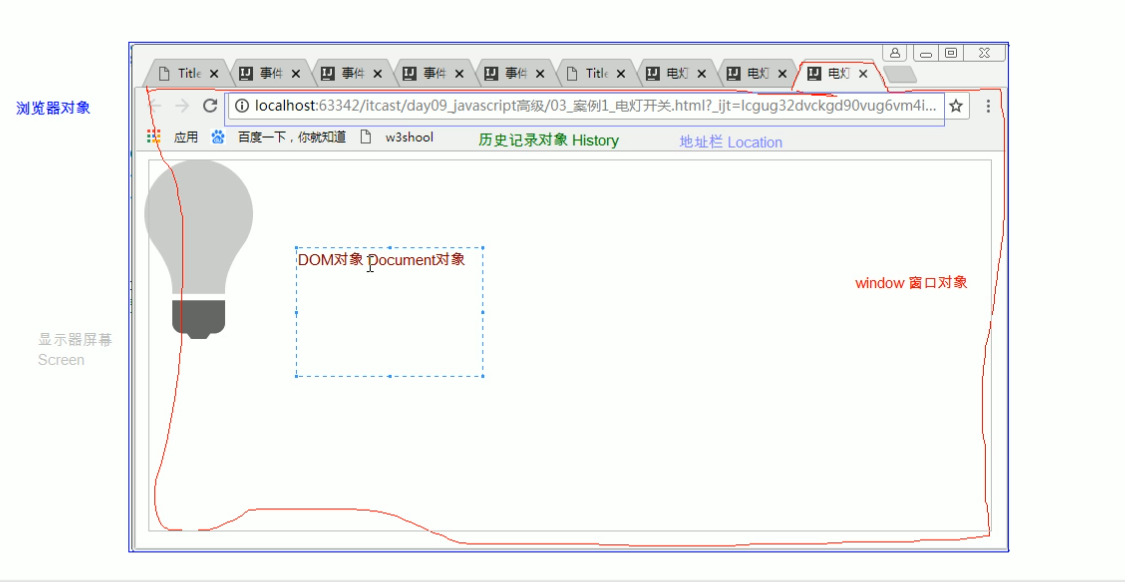The width and height of the screenshot is (1125, 582).
Task: Select the 历史记录对象 History label
Action: 548,141
